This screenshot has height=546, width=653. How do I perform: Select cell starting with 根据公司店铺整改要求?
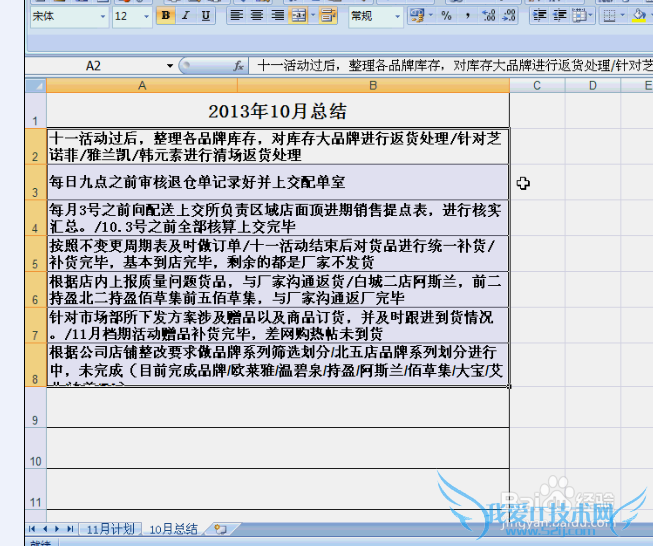click(x=278, y=365)
